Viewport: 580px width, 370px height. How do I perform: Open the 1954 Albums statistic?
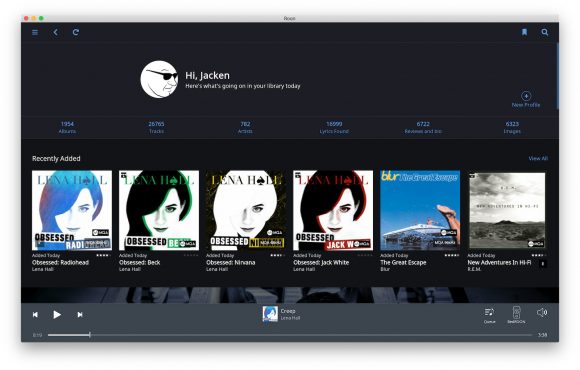(x=67, y=127)
